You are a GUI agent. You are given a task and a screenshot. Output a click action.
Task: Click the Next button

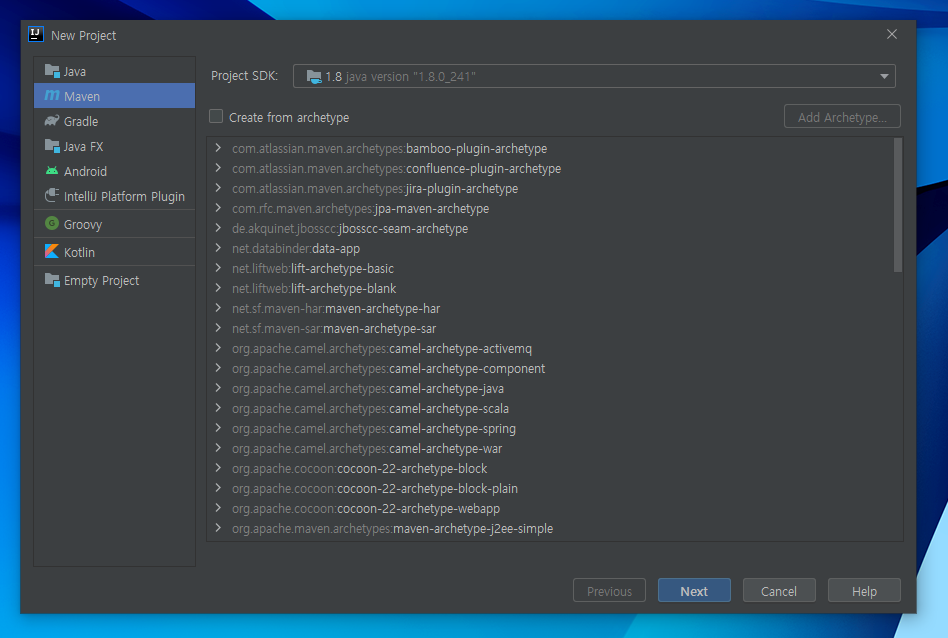(x=694, y=591)
